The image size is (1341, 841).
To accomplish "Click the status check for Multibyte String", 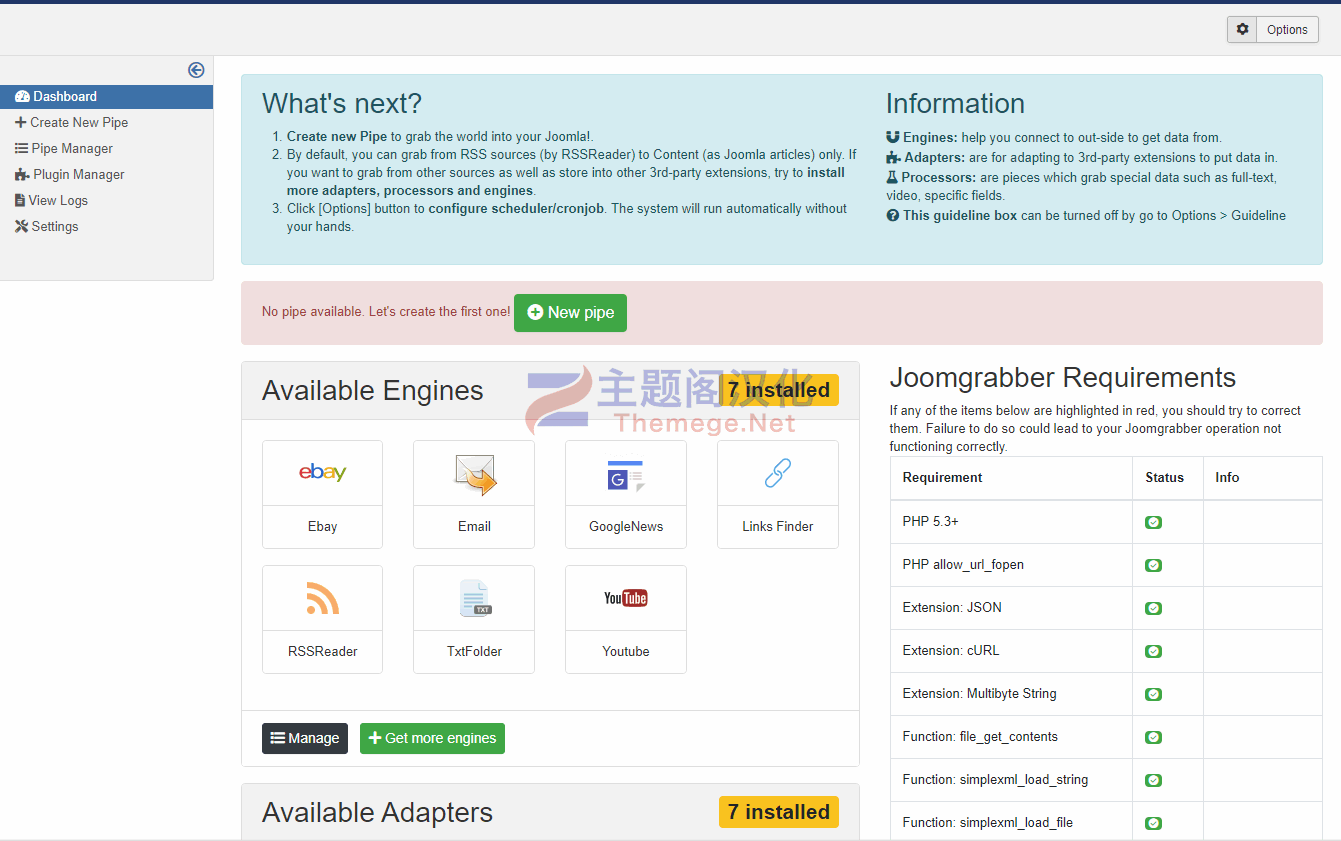I will coord(1153,694).
